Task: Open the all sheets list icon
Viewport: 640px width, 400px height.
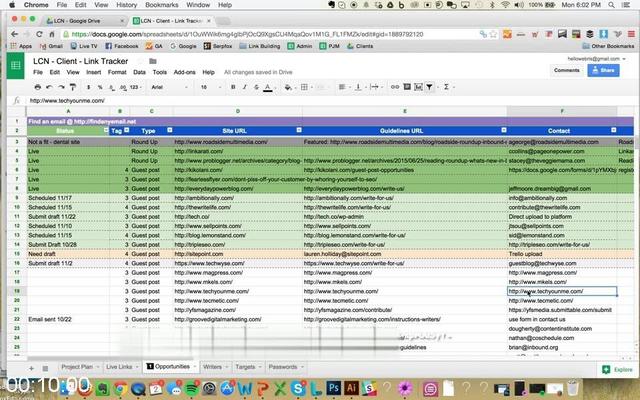Action: tap(45, 368)
